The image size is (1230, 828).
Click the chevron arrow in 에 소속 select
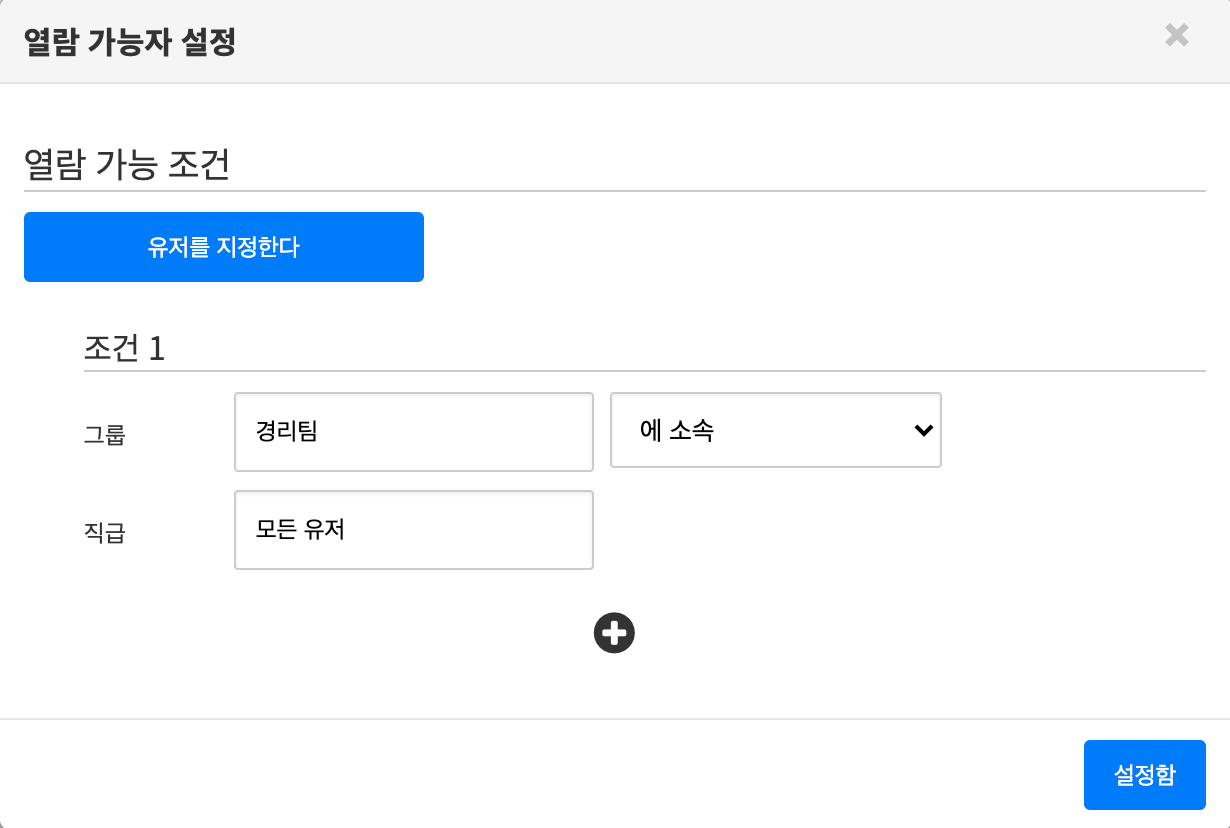click(x=923, y=430)
